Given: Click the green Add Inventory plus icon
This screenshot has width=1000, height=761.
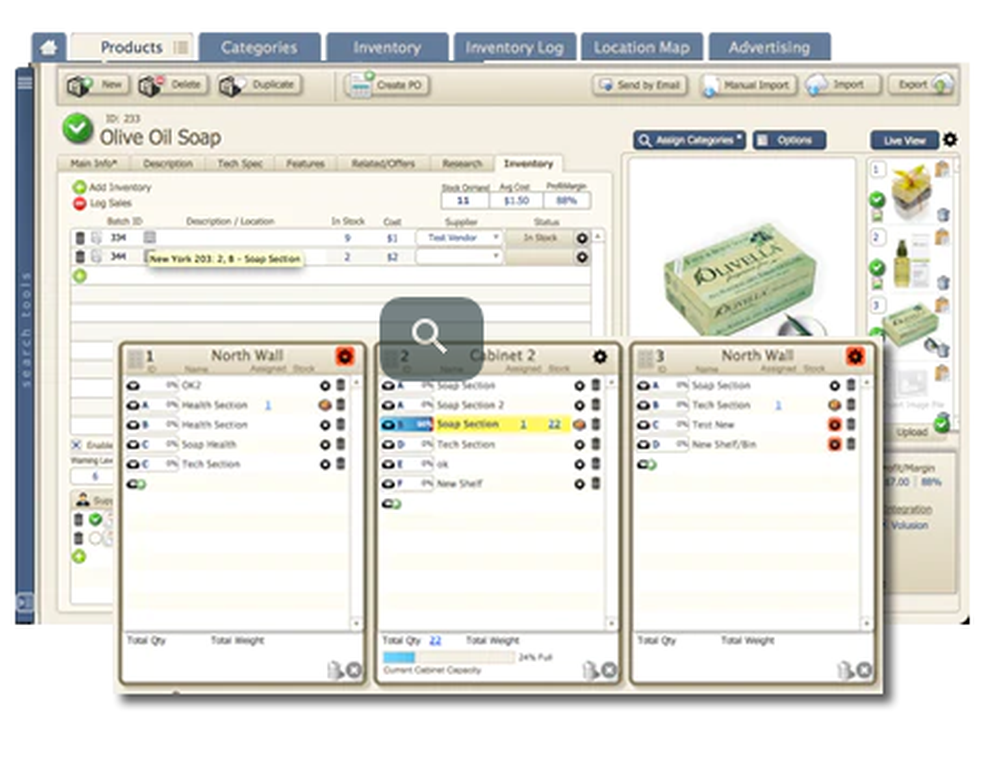Looking at the screenshot, I should point(79,187).
